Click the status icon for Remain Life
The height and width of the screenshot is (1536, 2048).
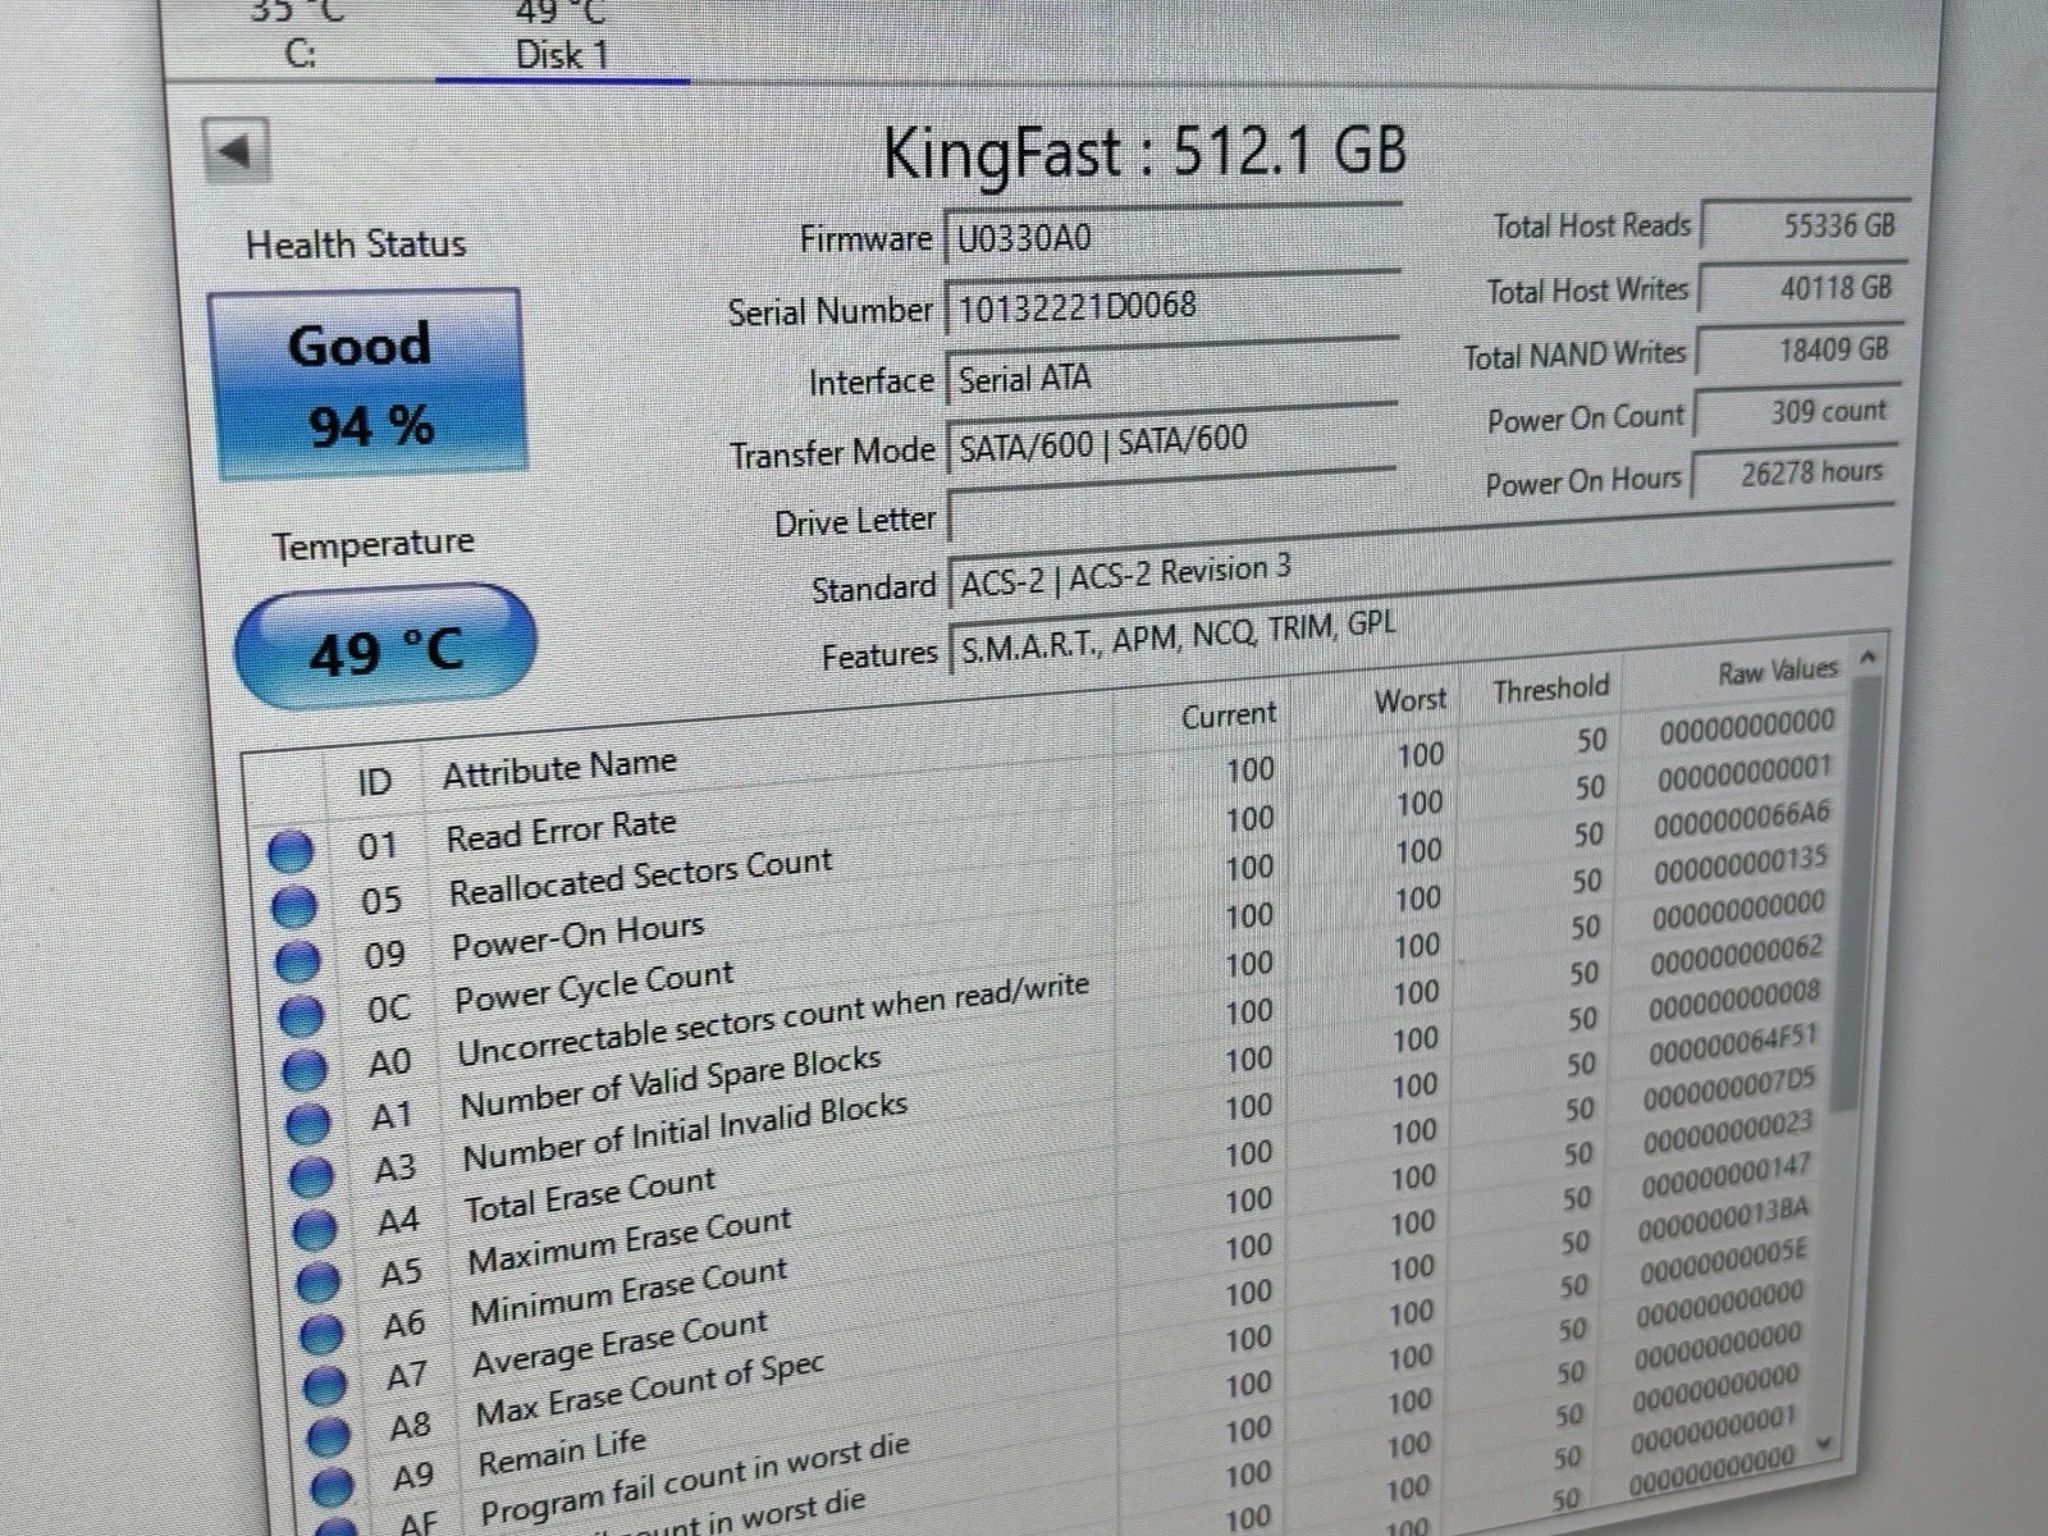point(332,1487)
